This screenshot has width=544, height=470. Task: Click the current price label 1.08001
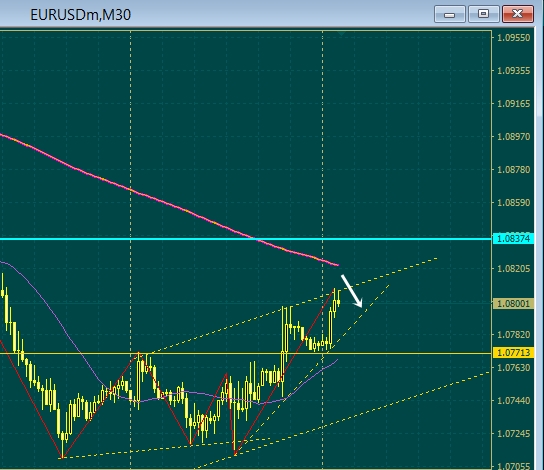tap(513, 304)
